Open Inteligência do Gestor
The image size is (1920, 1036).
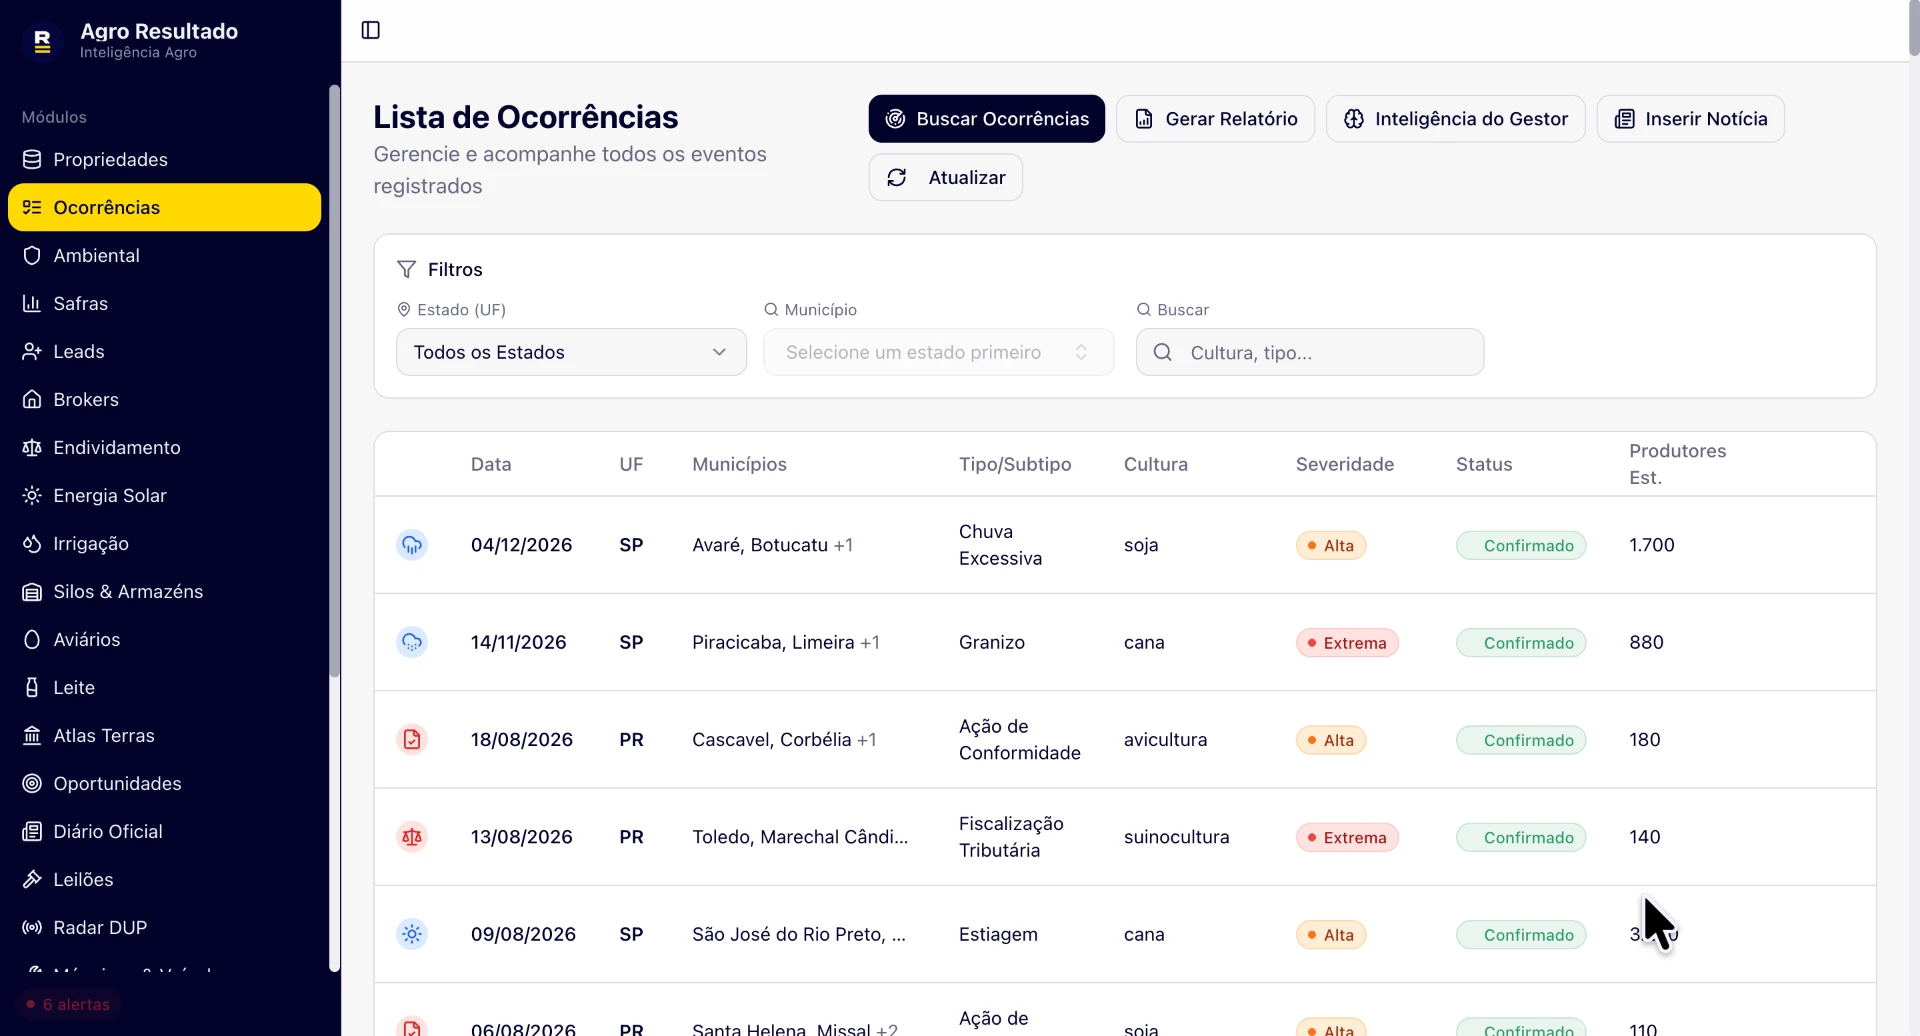(x=1455, y=119)
